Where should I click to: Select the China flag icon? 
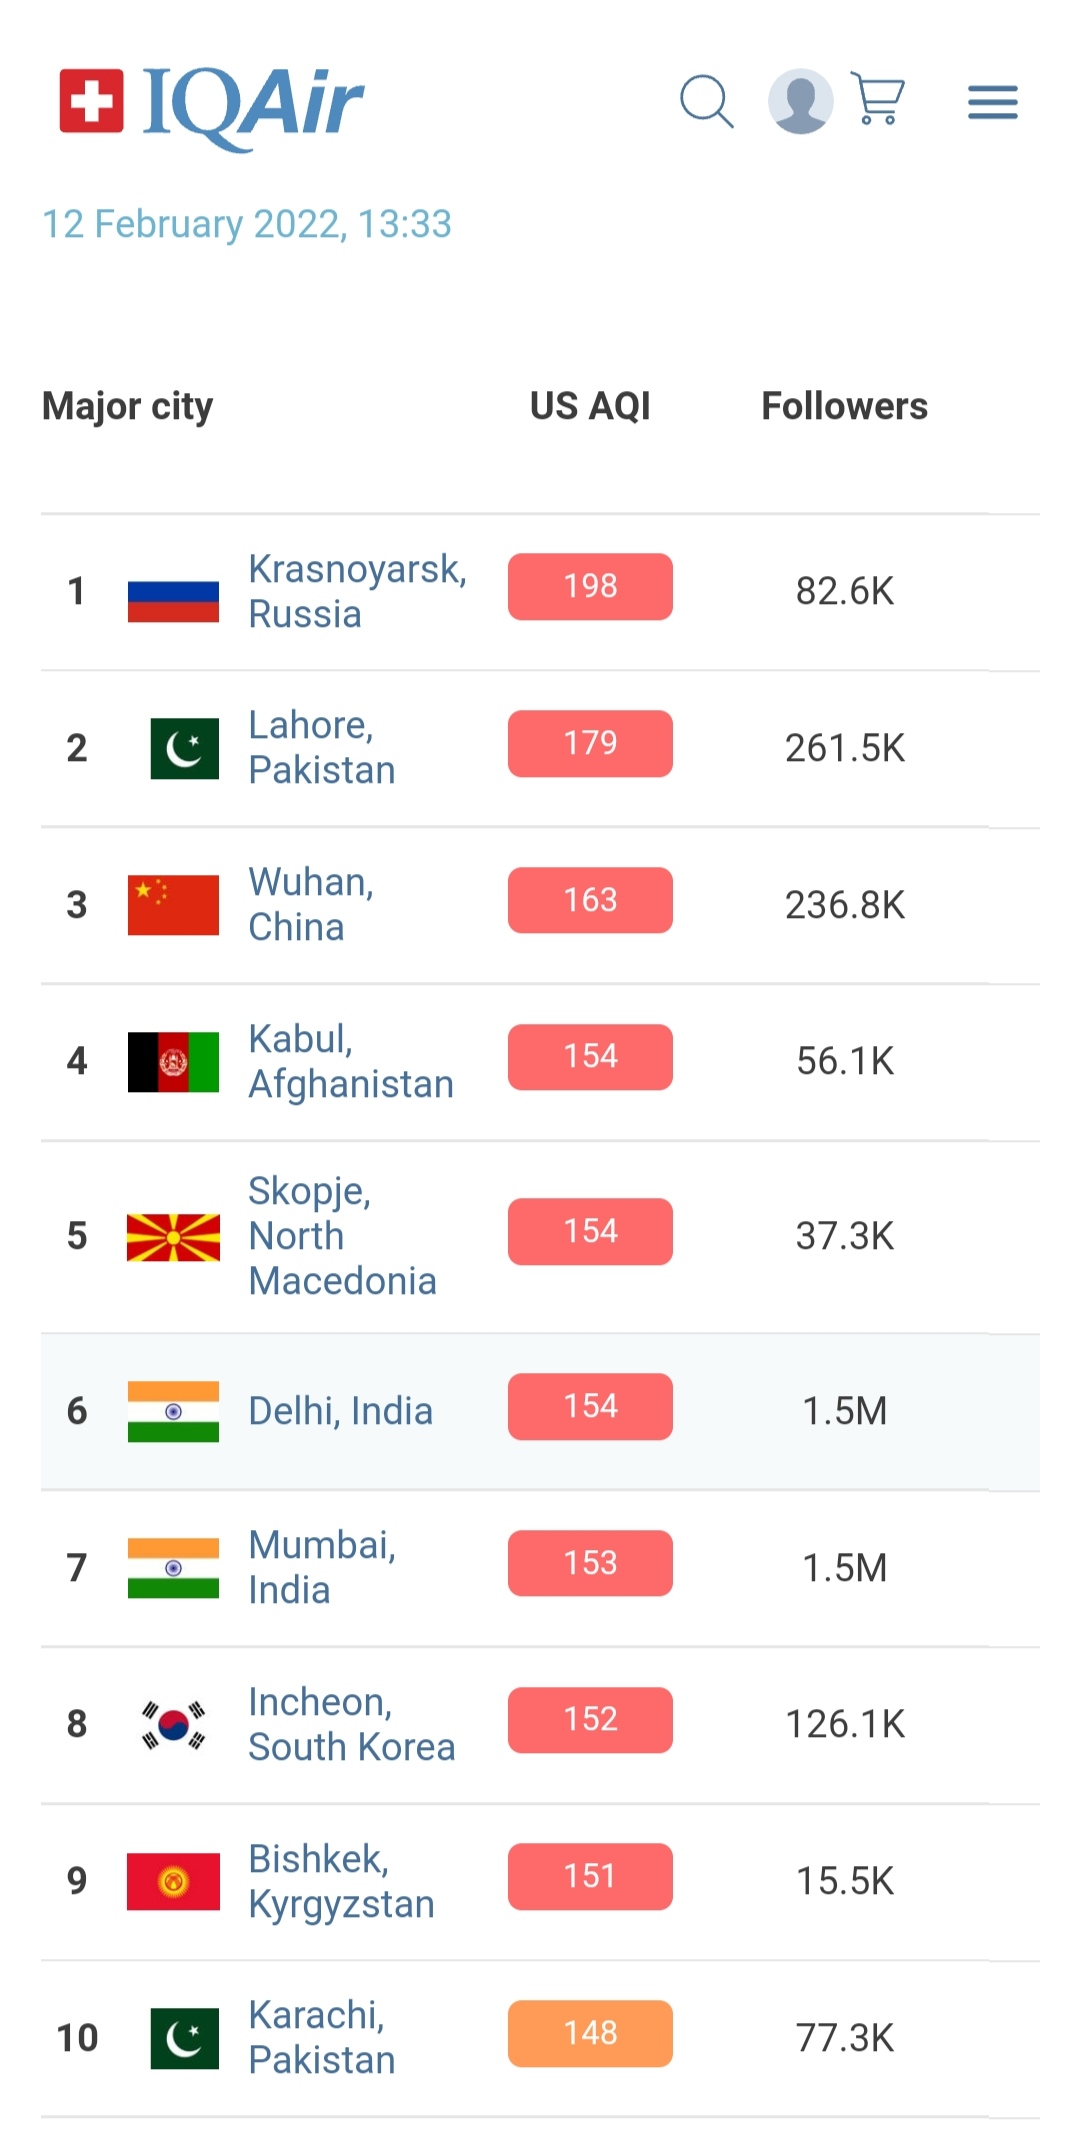tap(173, 905)
